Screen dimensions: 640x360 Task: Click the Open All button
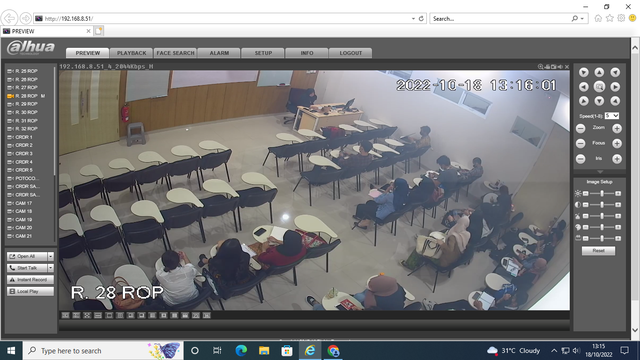(27, 256)
